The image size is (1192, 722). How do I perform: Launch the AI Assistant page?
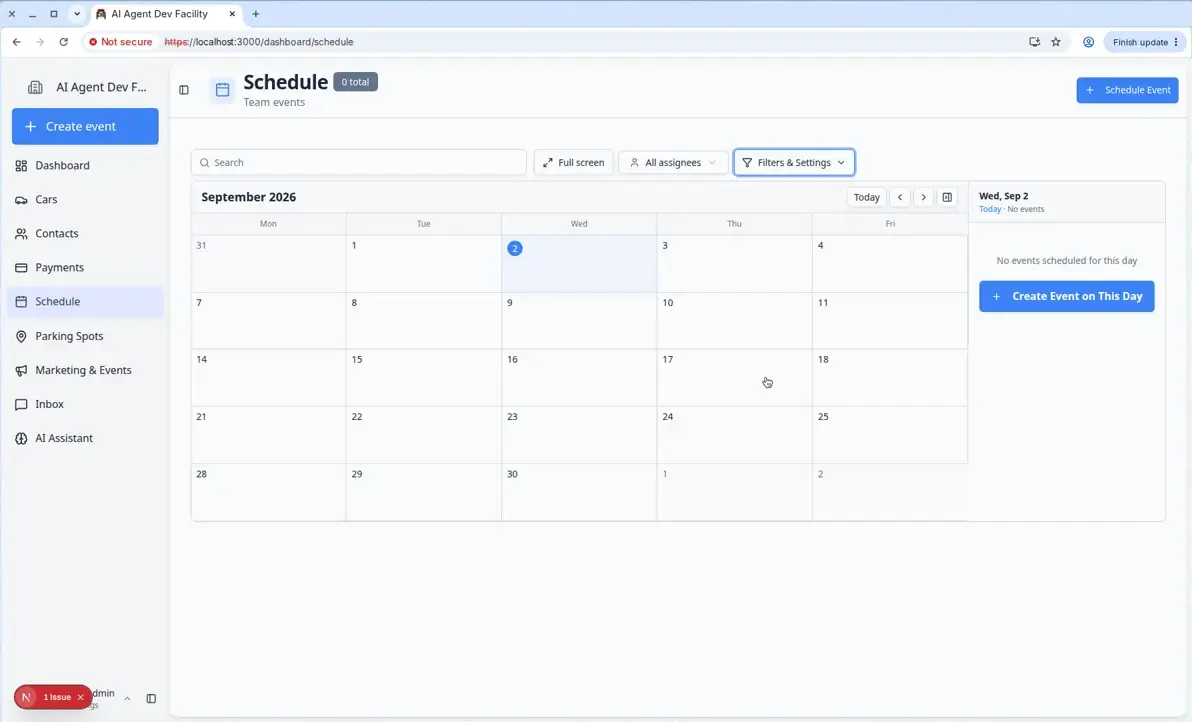tap(85, 439)
